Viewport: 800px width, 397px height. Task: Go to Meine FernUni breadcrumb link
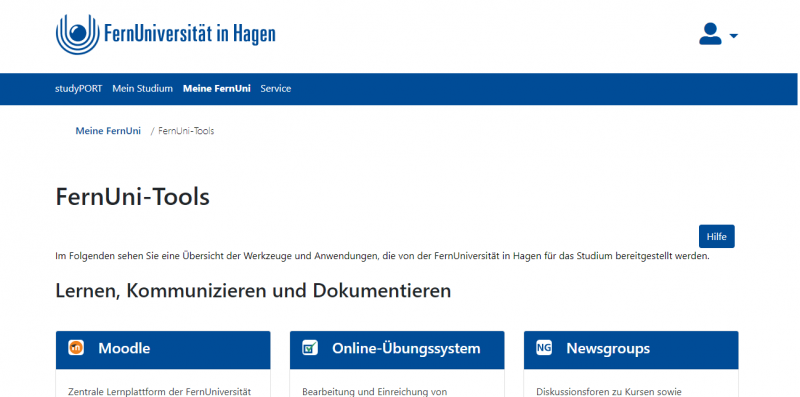click(x=108, y=131)
